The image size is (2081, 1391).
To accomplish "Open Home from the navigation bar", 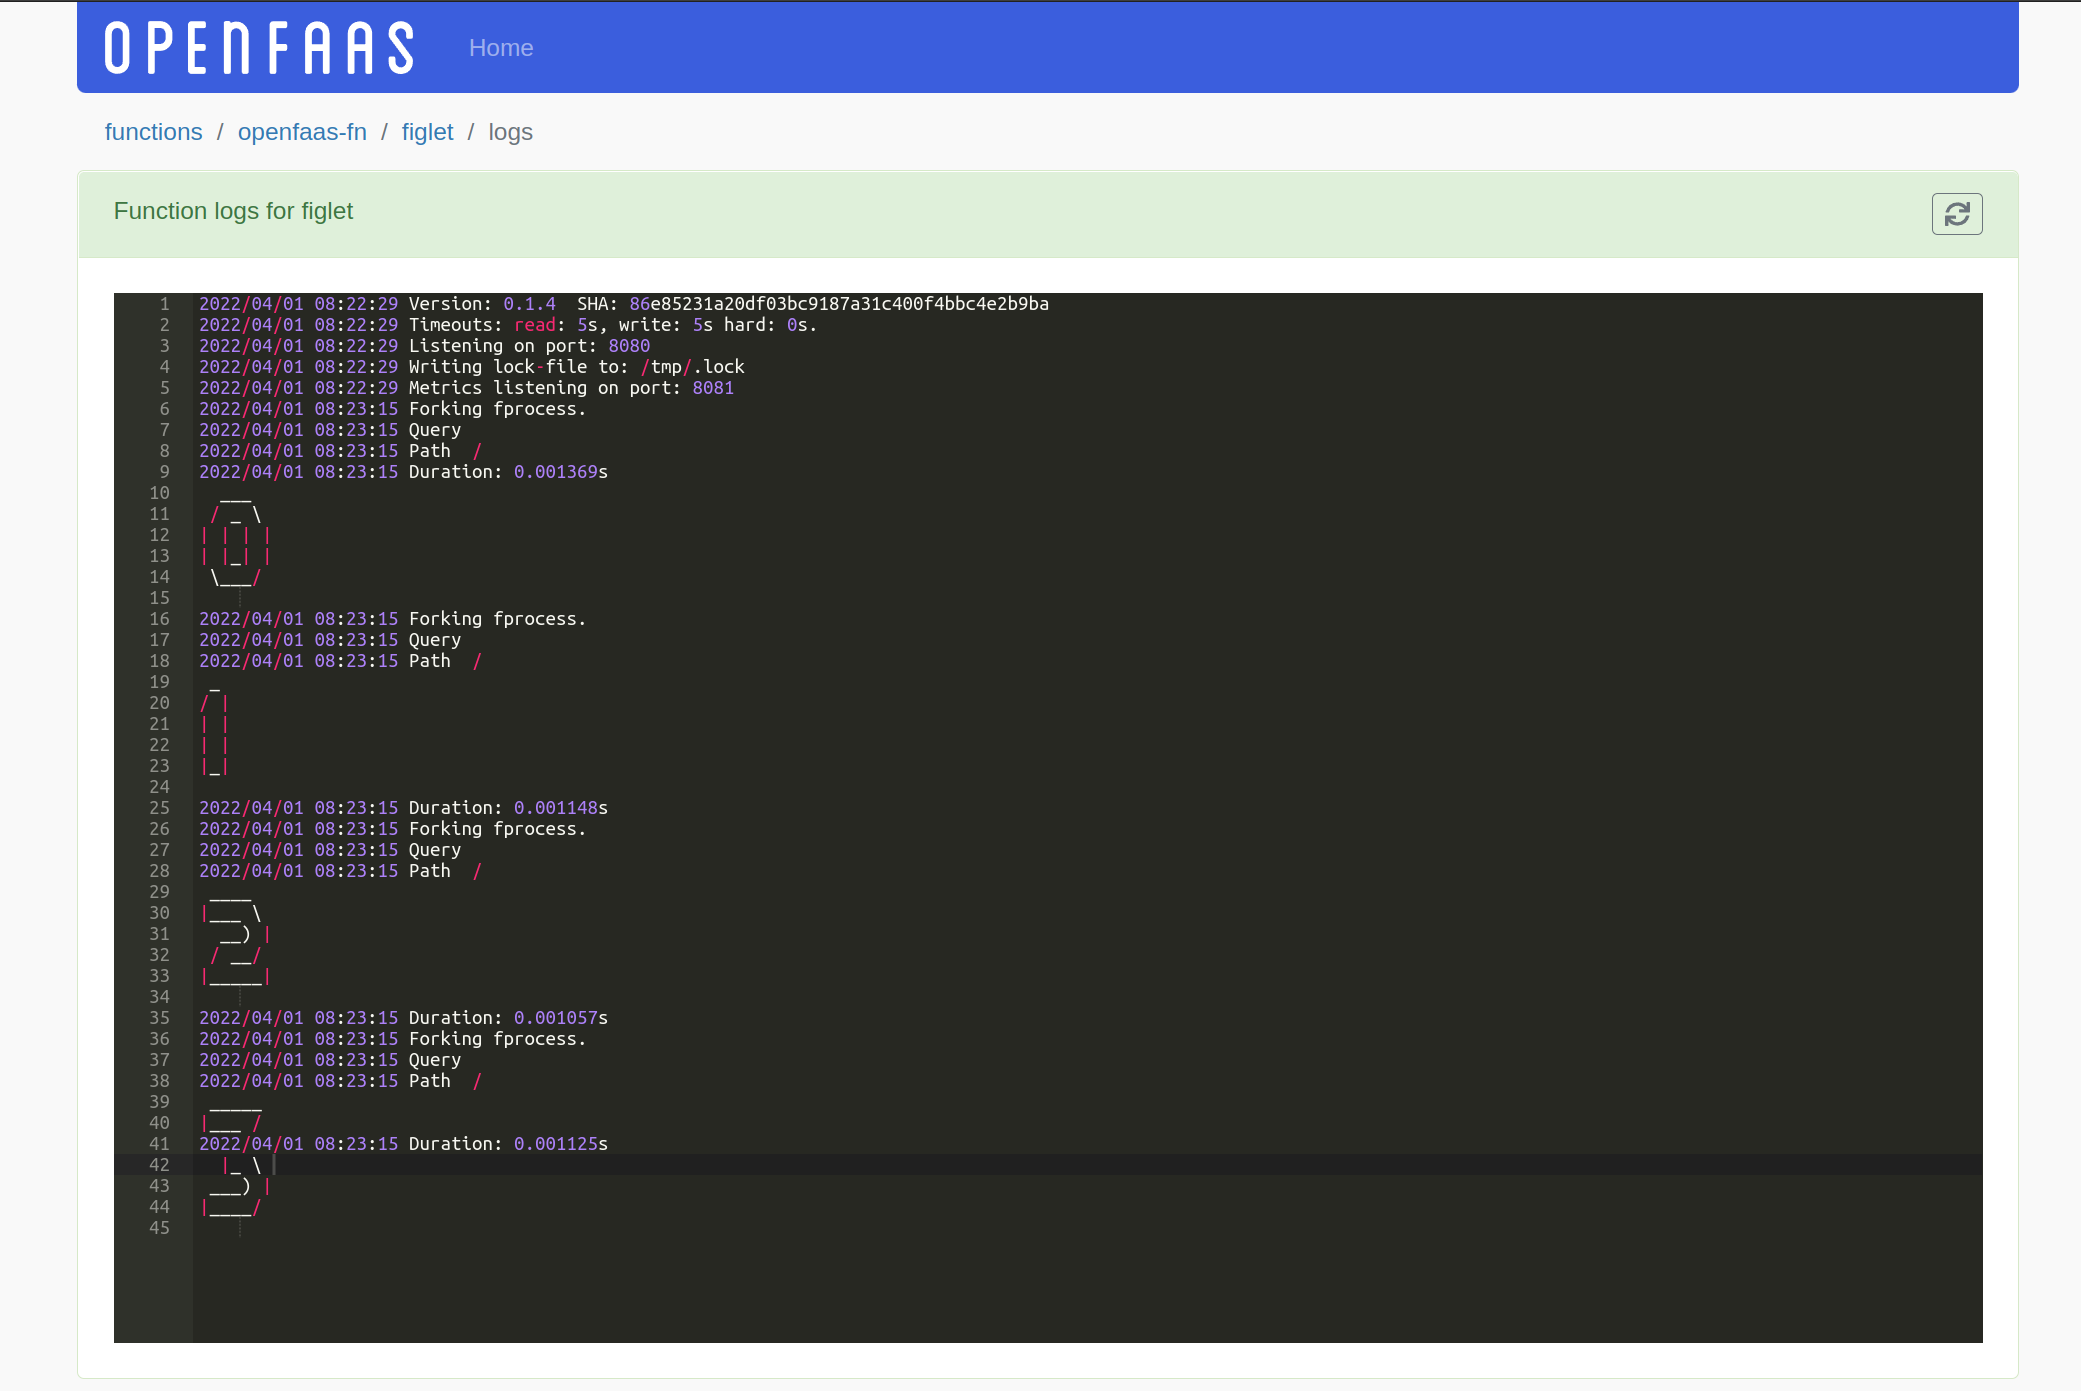I will coord(500,47).
